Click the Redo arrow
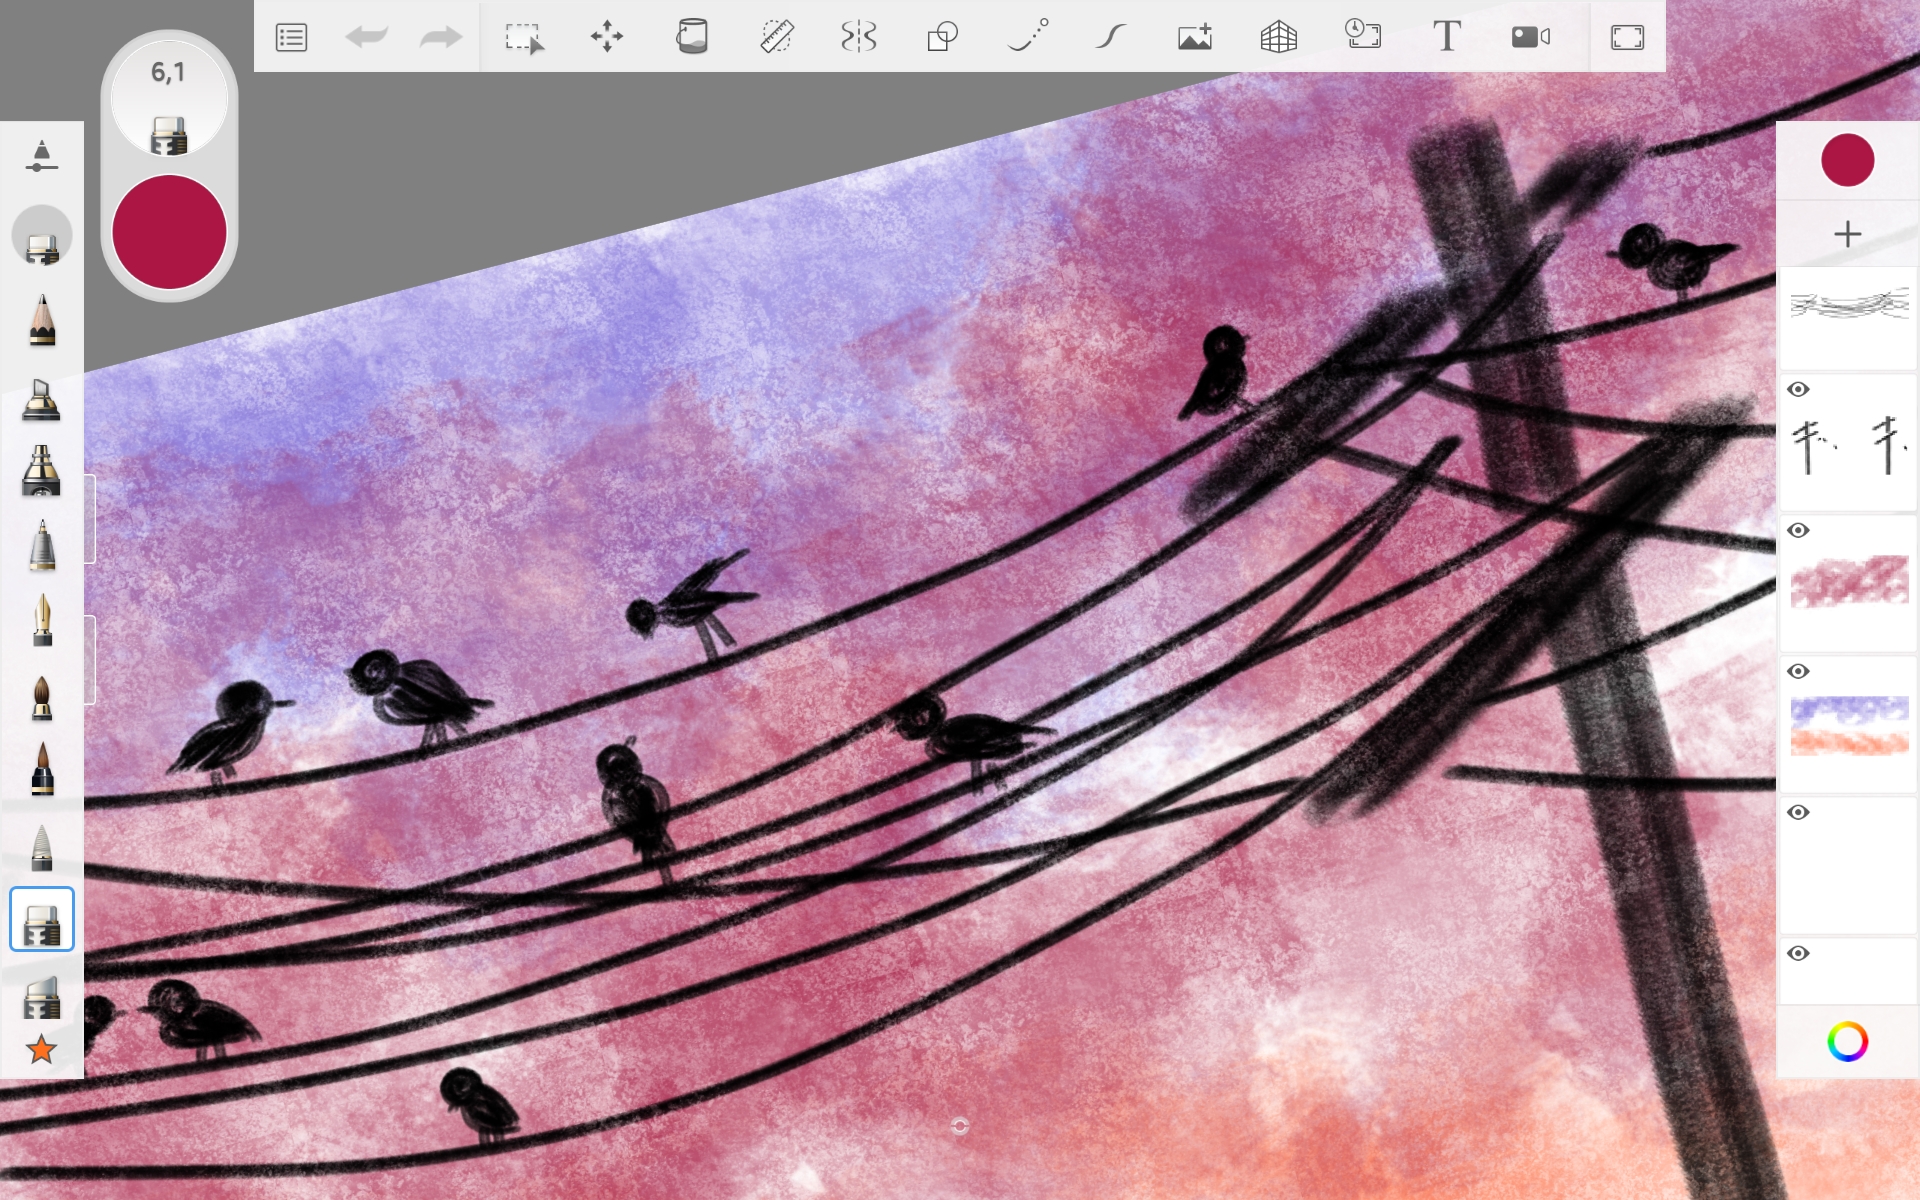1920x1200 pixels. [x=440, y=38]
